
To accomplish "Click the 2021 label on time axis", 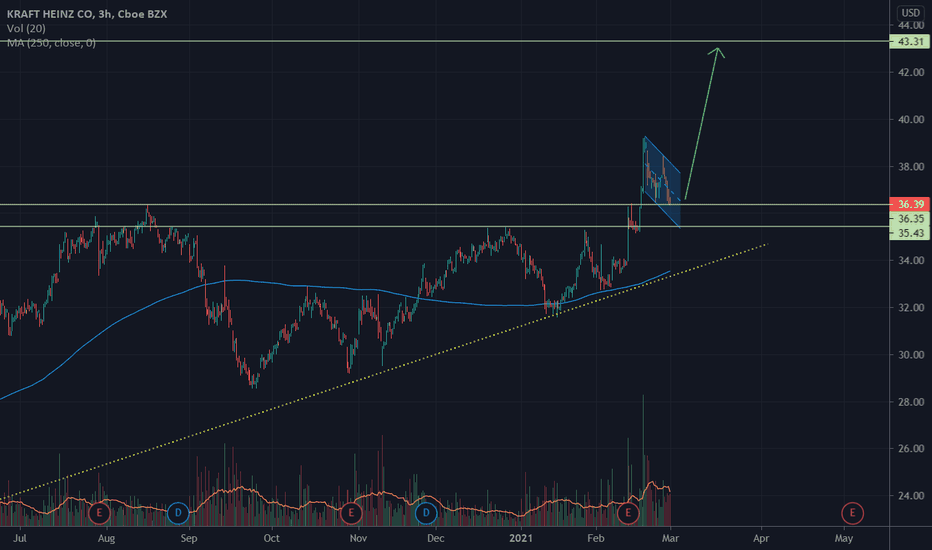I will (521, 538).
